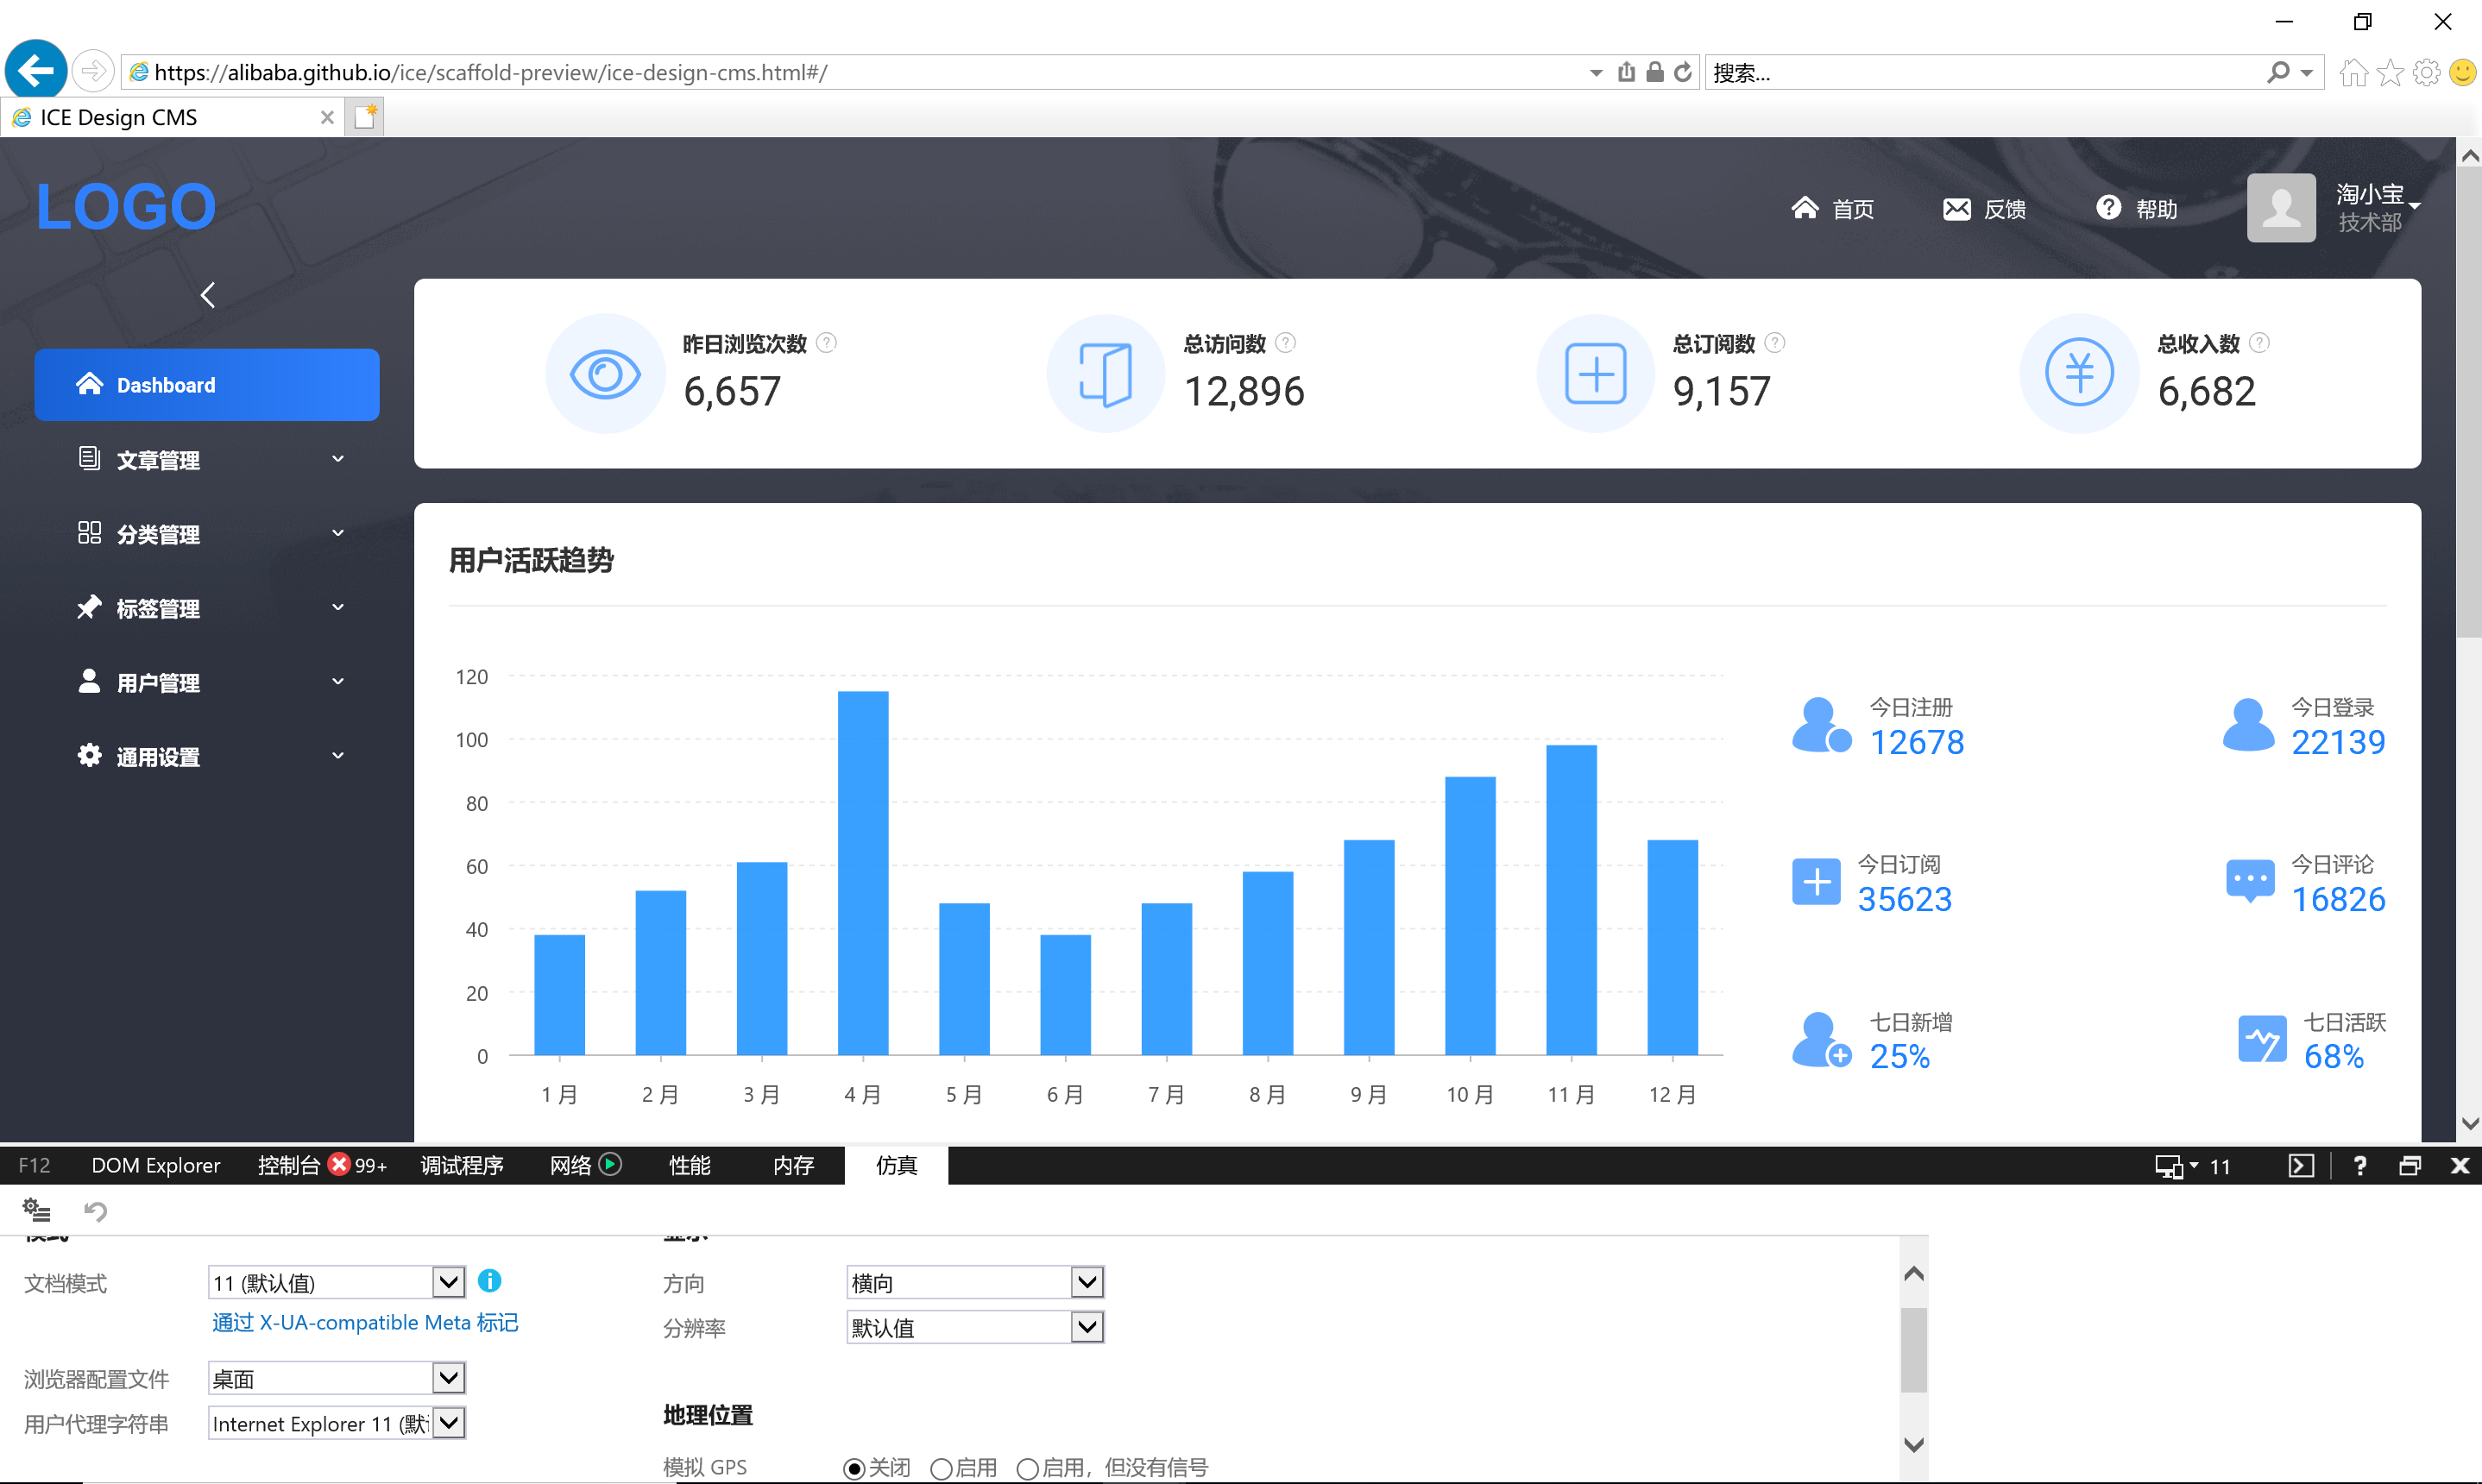
Task: Select the 标签管理 pin icon
Action: pyautogui.click(x=89, y=607)
